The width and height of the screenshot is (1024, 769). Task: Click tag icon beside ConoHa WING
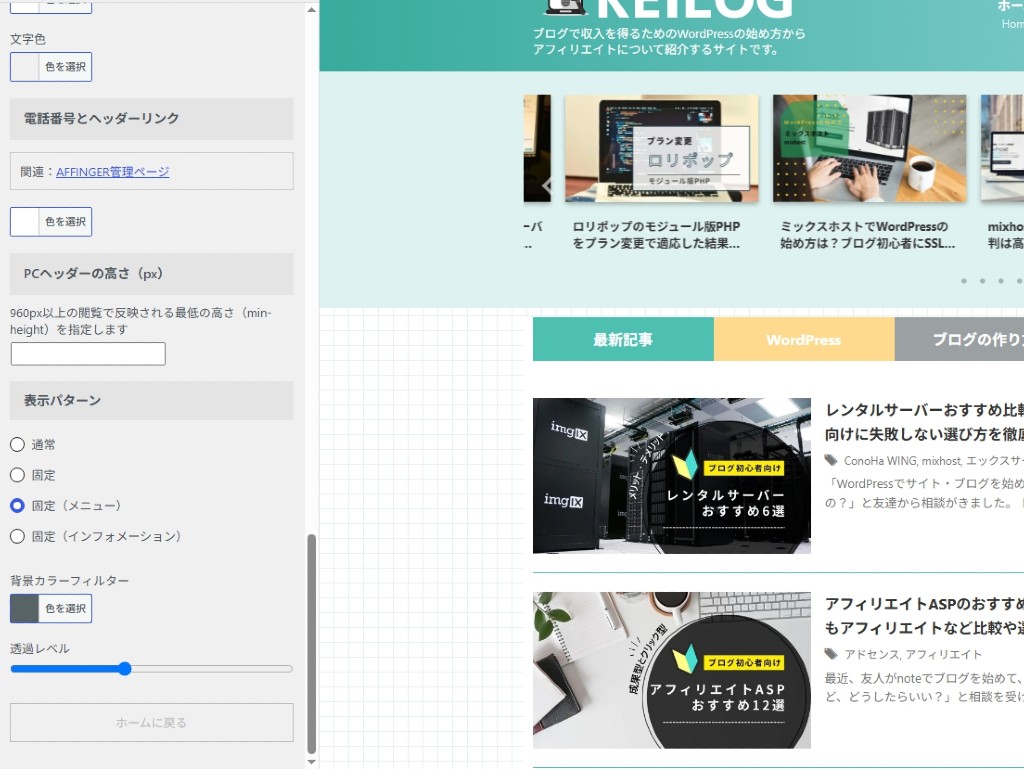pyautogui.click(x=831, y=460)
